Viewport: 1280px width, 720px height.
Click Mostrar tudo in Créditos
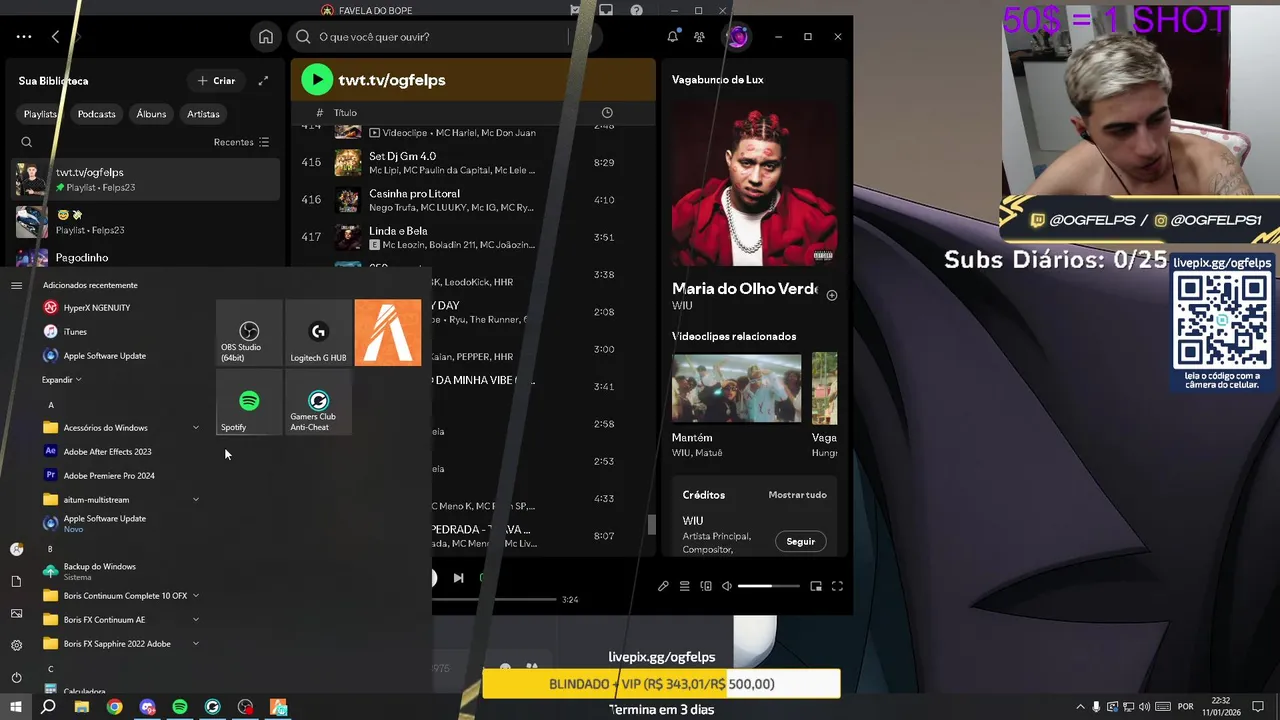(797, 495)
